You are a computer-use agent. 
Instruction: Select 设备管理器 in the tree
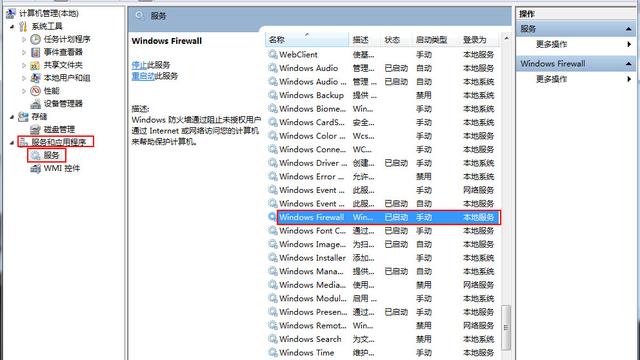63,104
